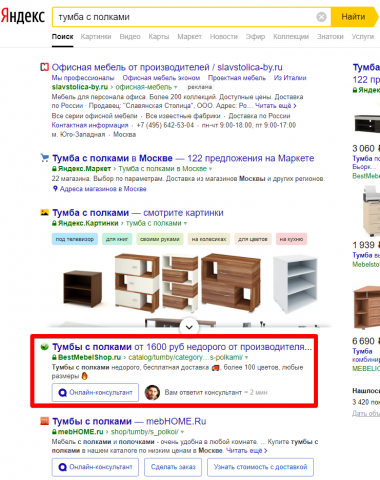Open the Знатоки tab
This screenshot has height=480, width=380.
tap(330, 37)
